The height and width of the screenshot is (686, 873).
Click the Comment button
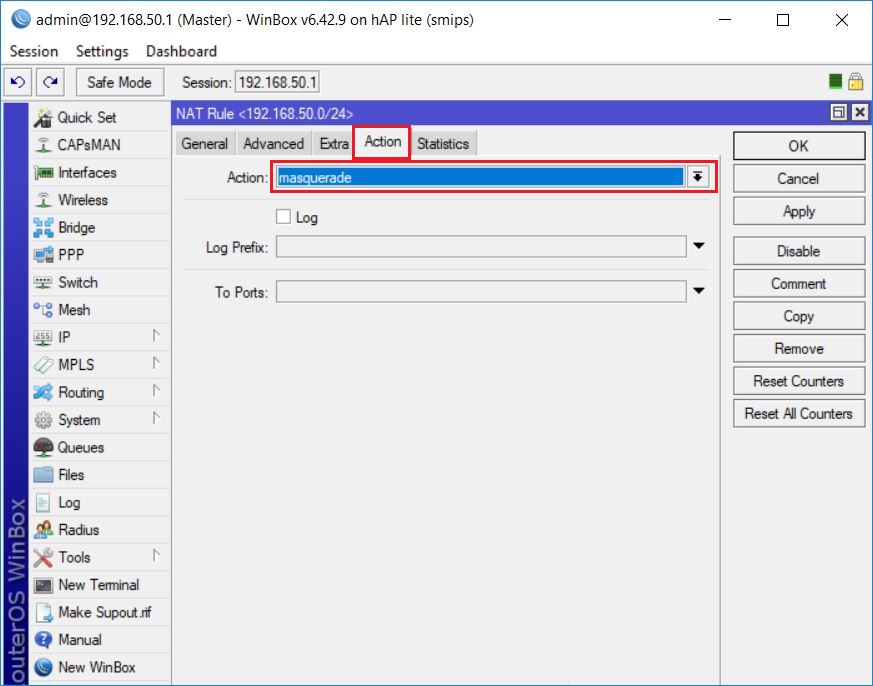[798, 283]
